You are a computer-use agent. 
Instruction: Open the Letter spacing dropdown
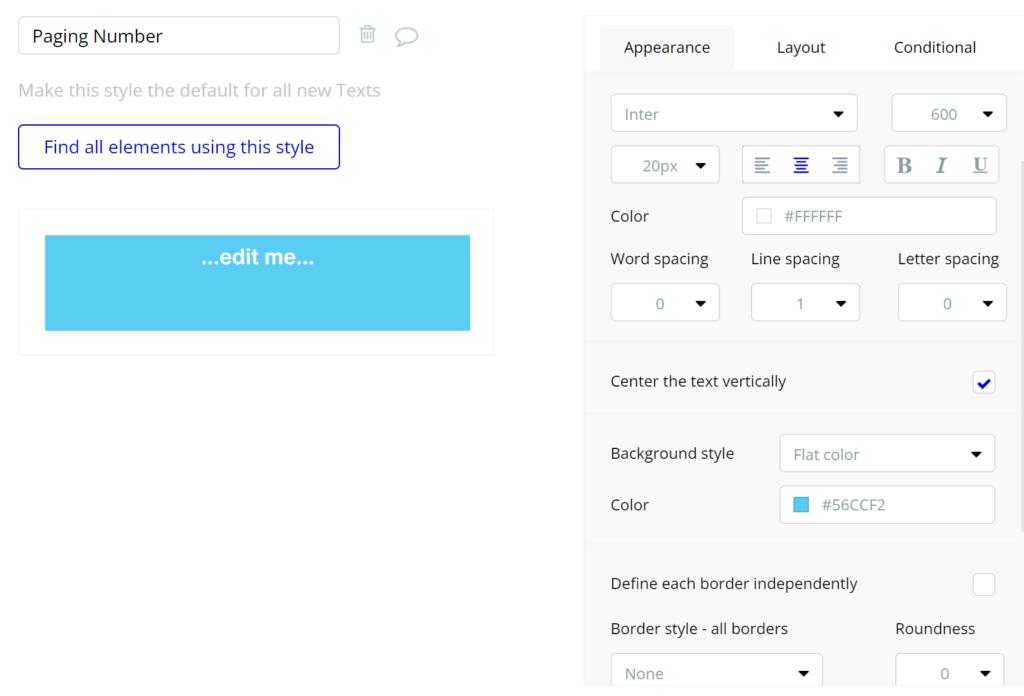[952, 302]
